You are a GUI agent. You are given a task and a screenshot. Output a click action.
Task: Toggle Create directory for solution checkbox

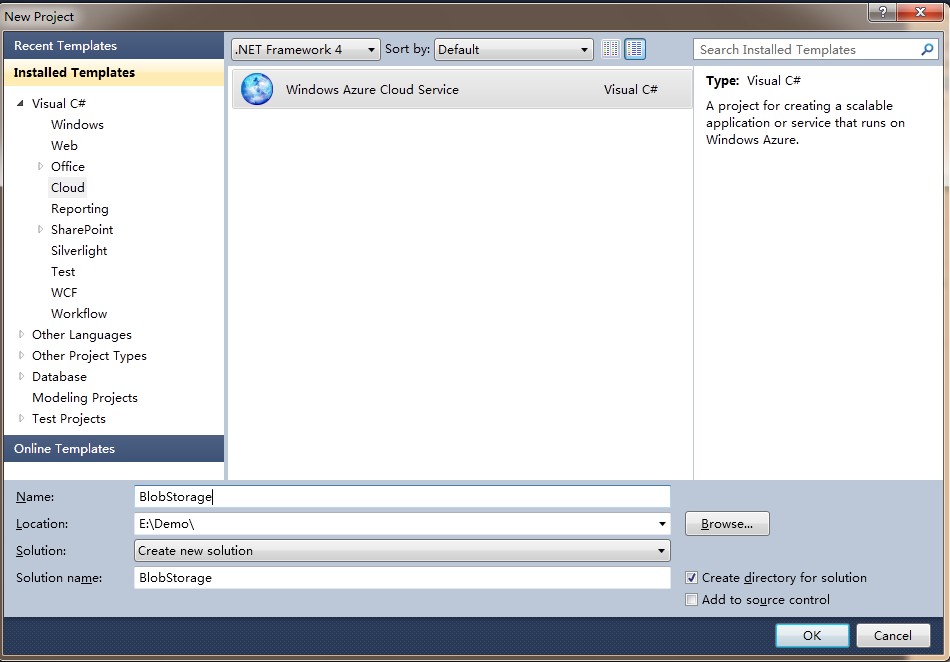pyautogui.click(x=691, y=578)
